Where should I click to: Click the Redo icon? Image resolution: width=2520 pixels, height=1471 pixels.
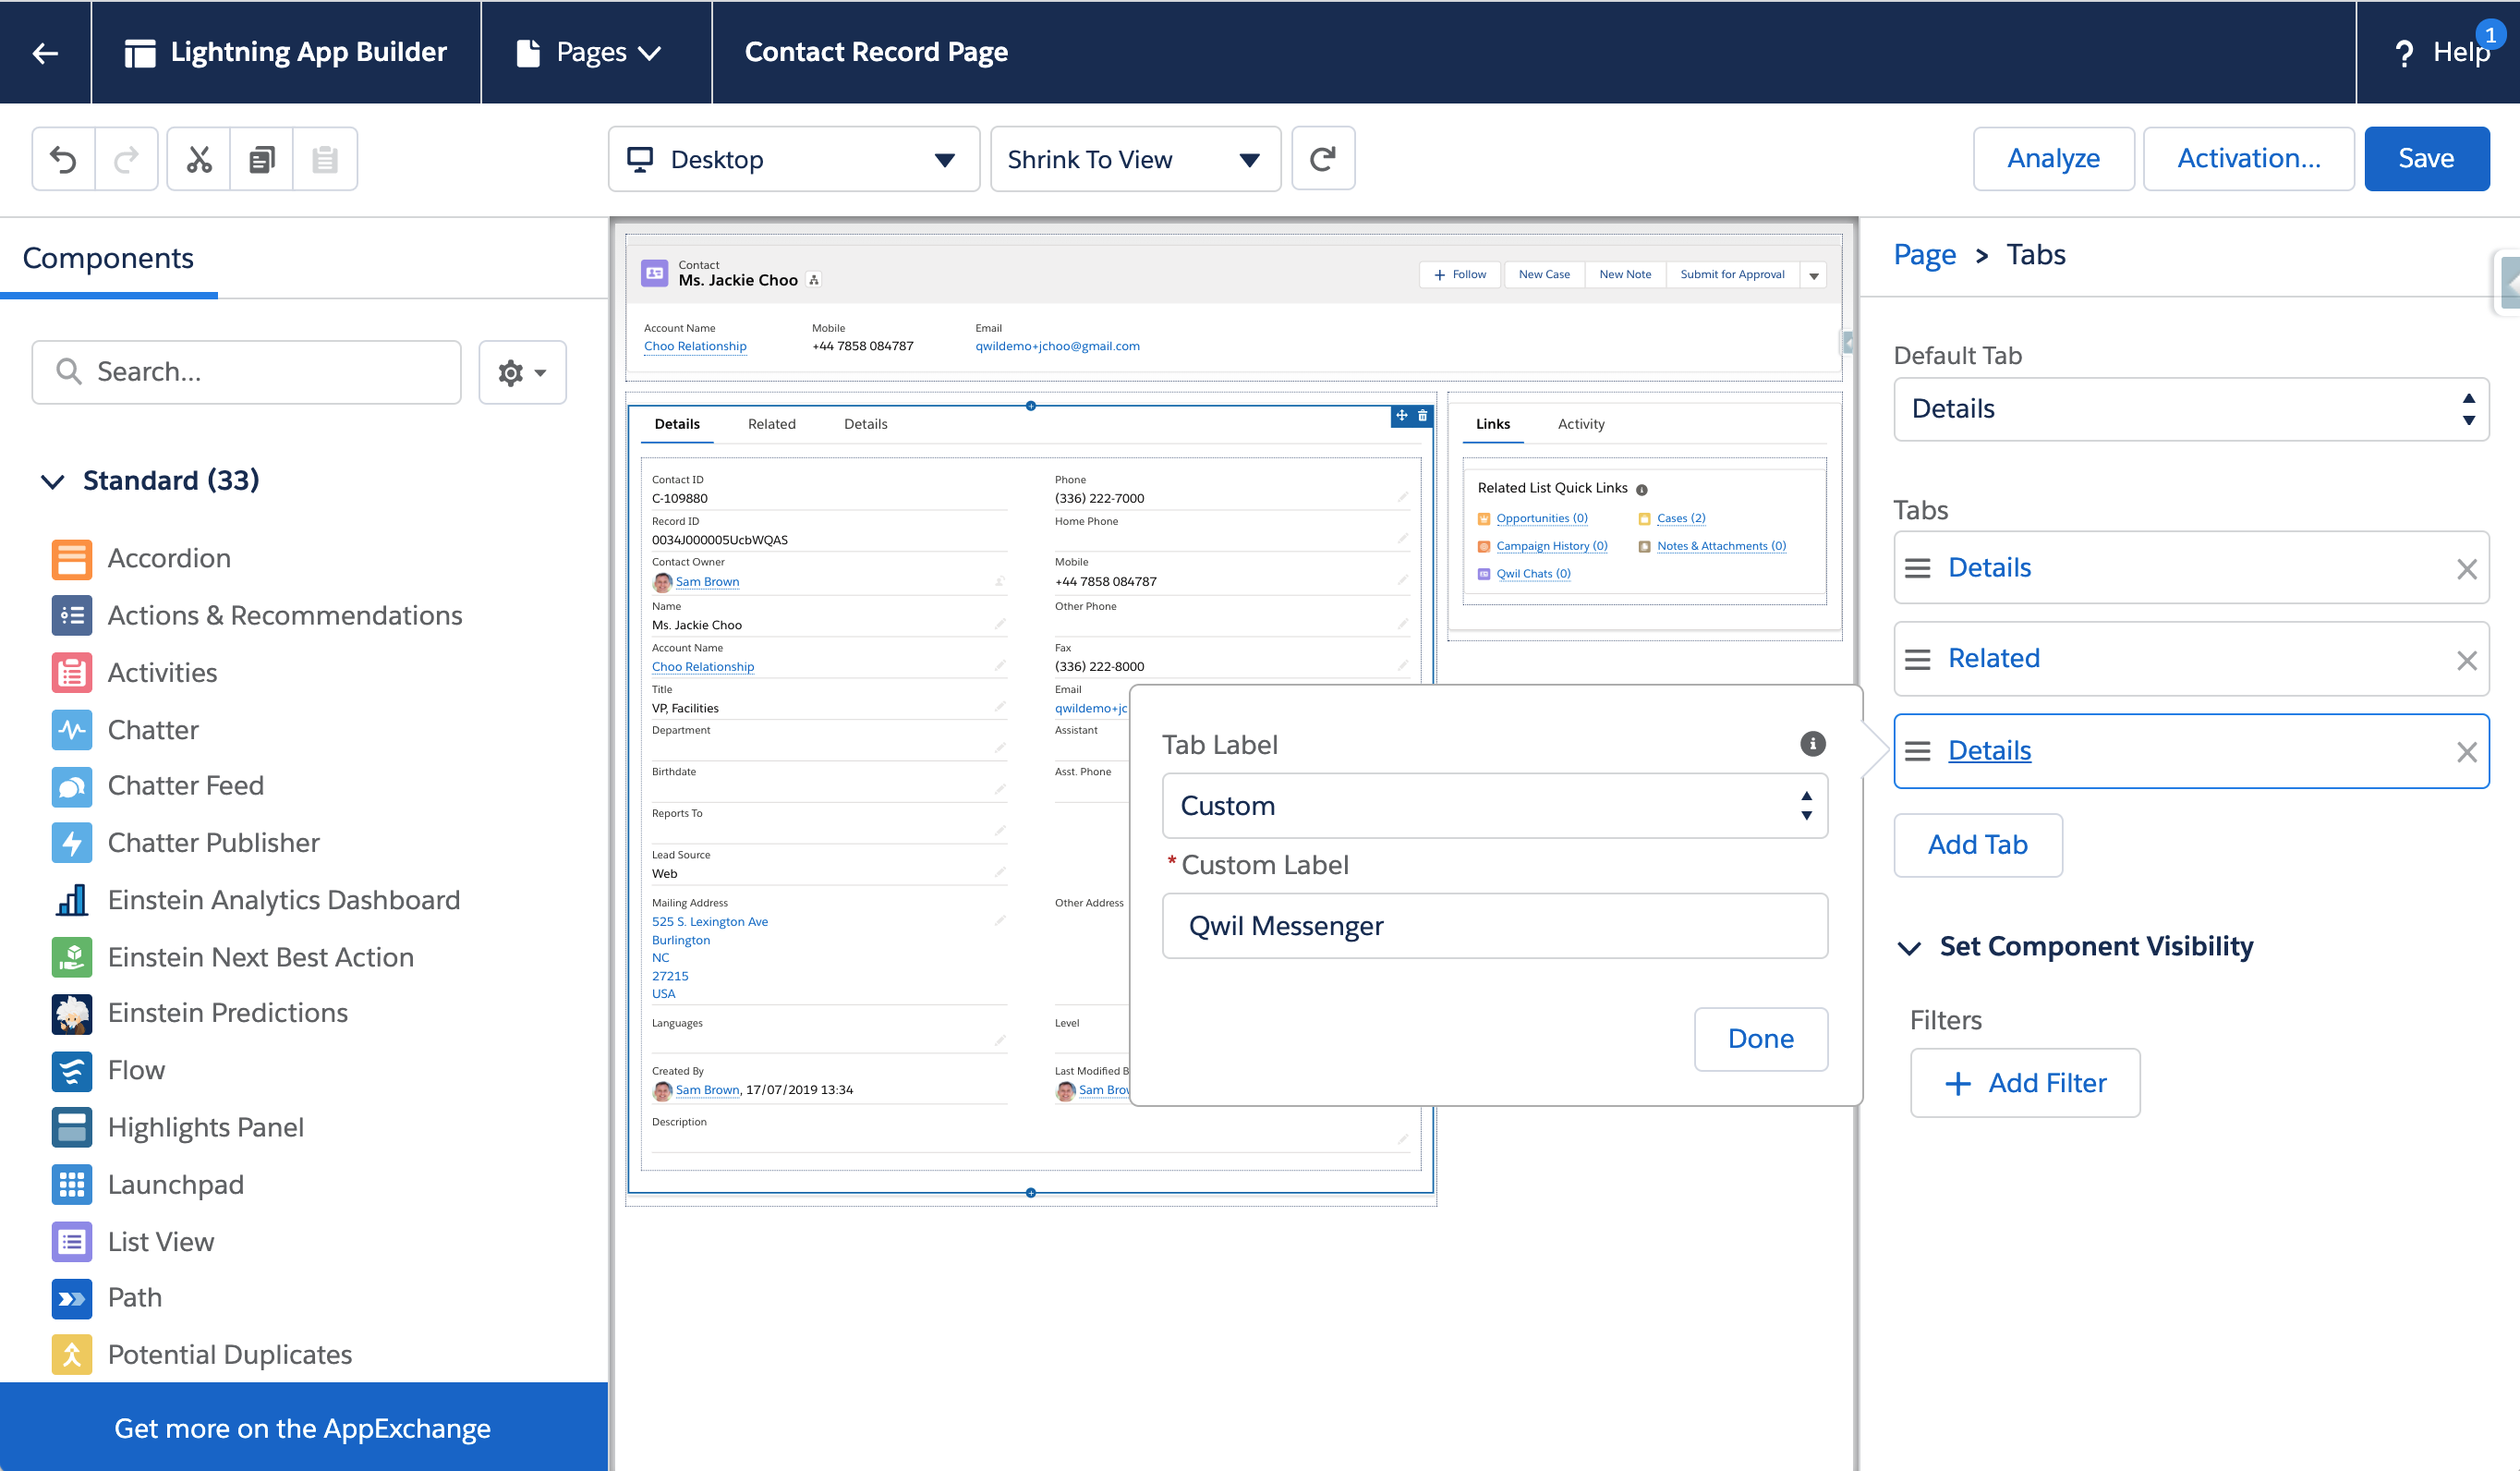coord(126,159)
